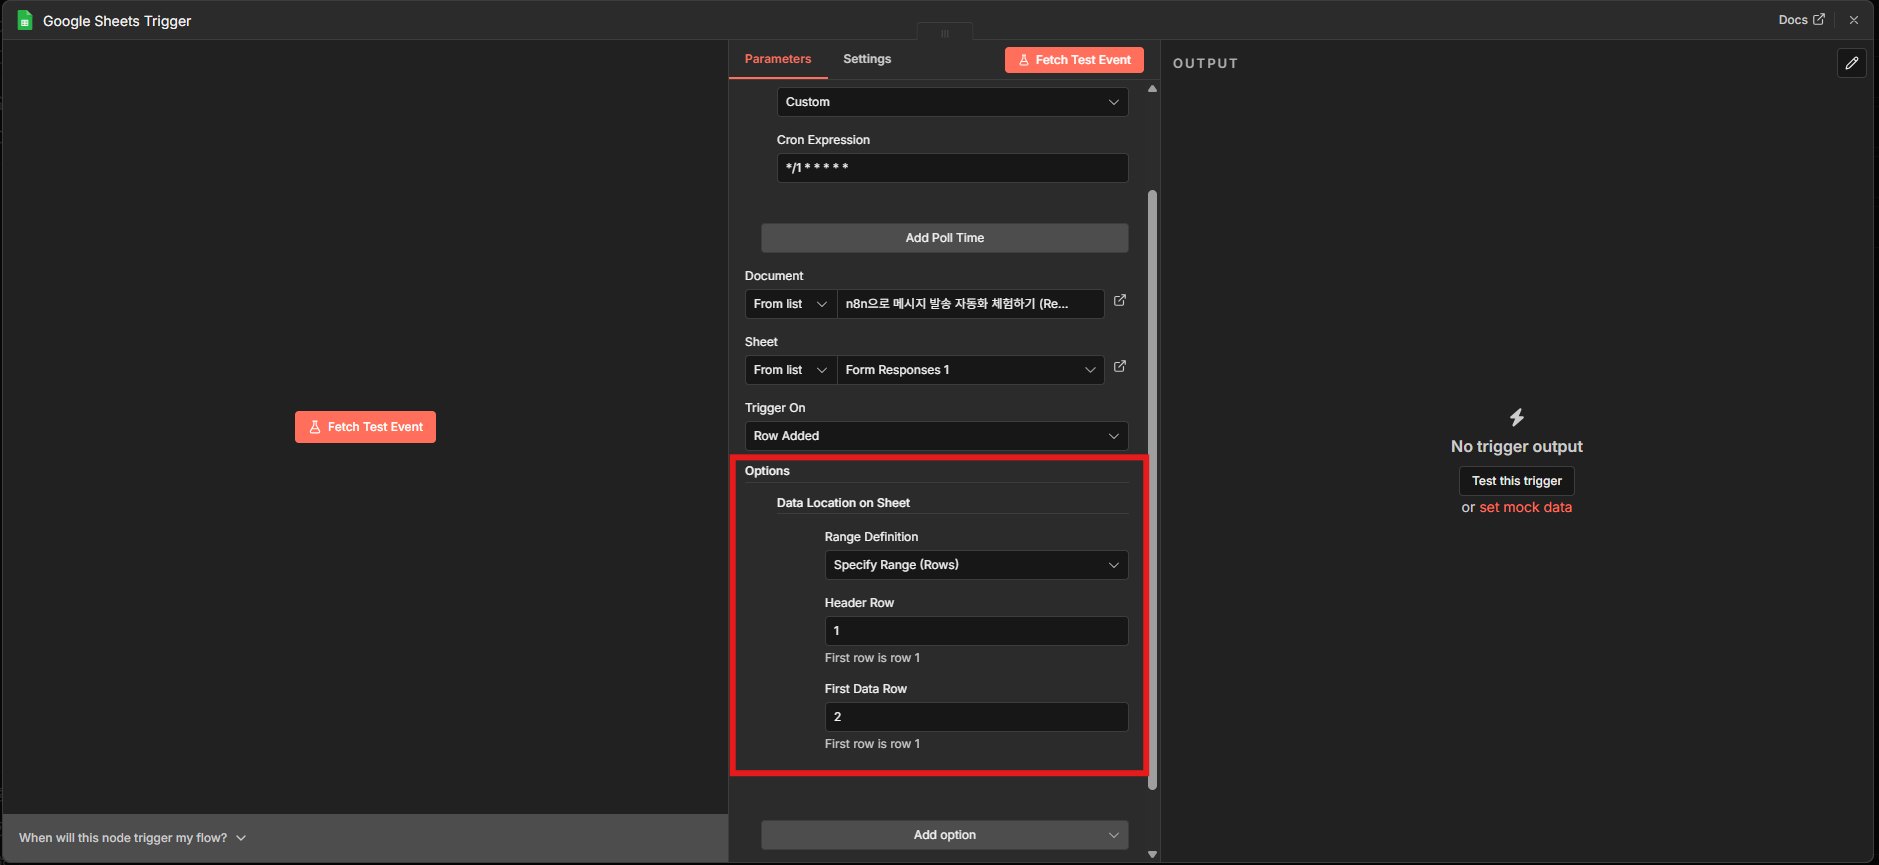
Task: Switch to the Settings tab
Action: pos(866,59)
